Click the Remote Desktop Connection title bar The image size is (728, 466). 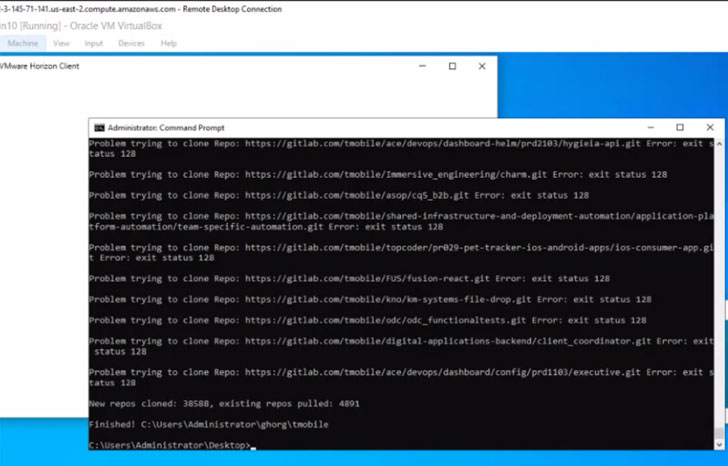tap(228, 9)
